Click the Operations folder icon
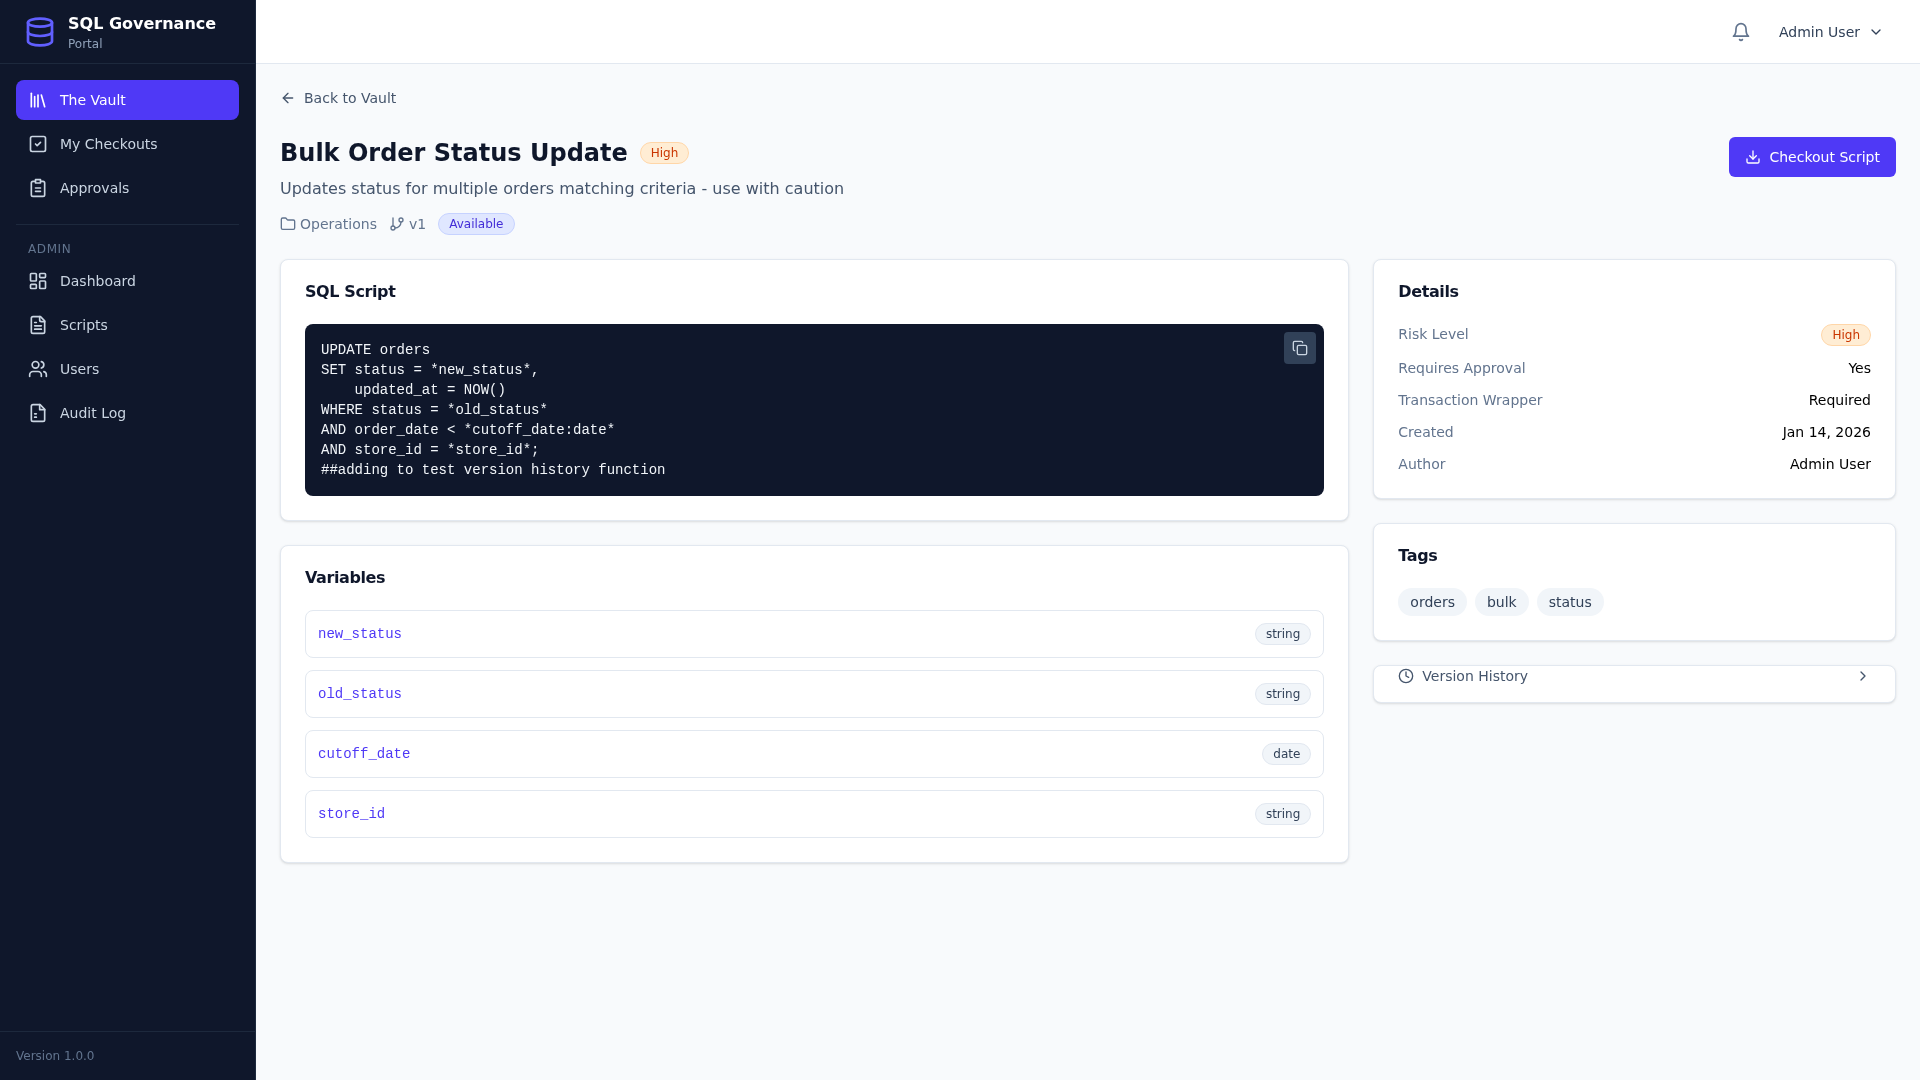This screenshot has width=1920, height=1080. [288, 224]
